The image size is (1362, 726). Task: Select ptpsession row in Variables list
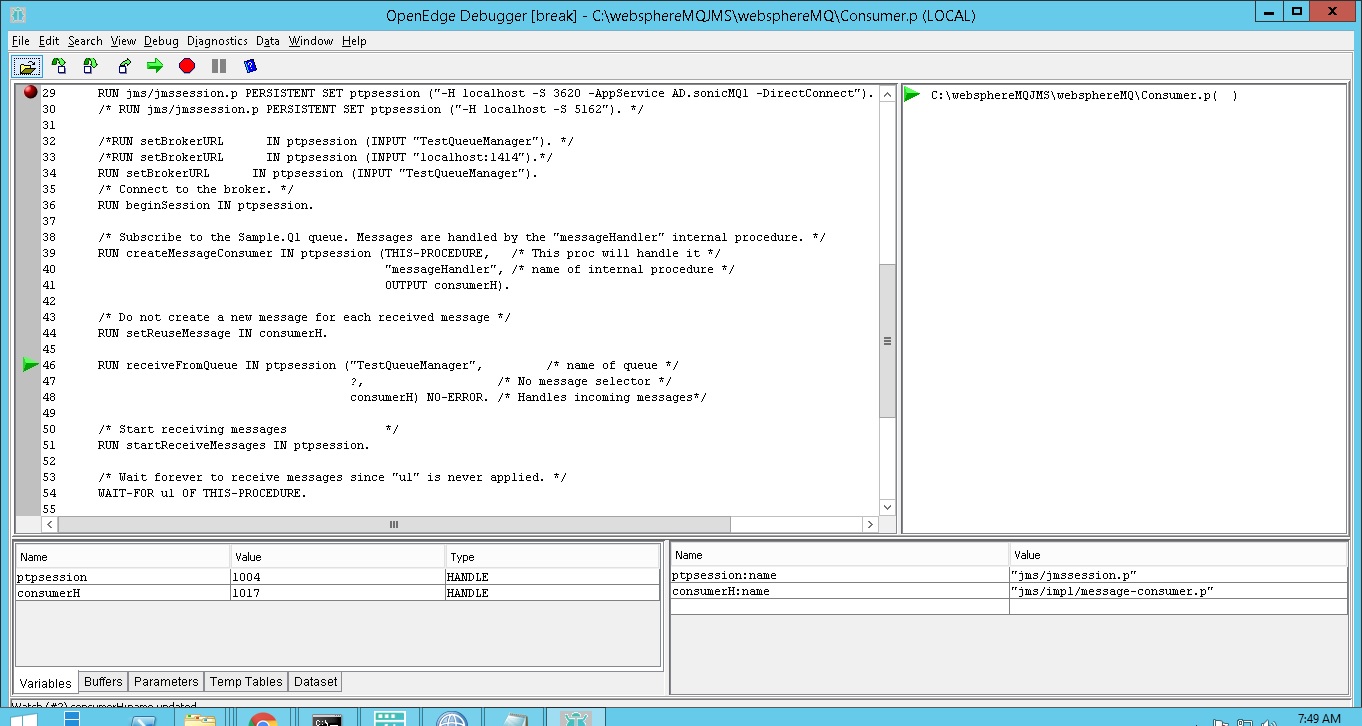click(x=52, y=577)
